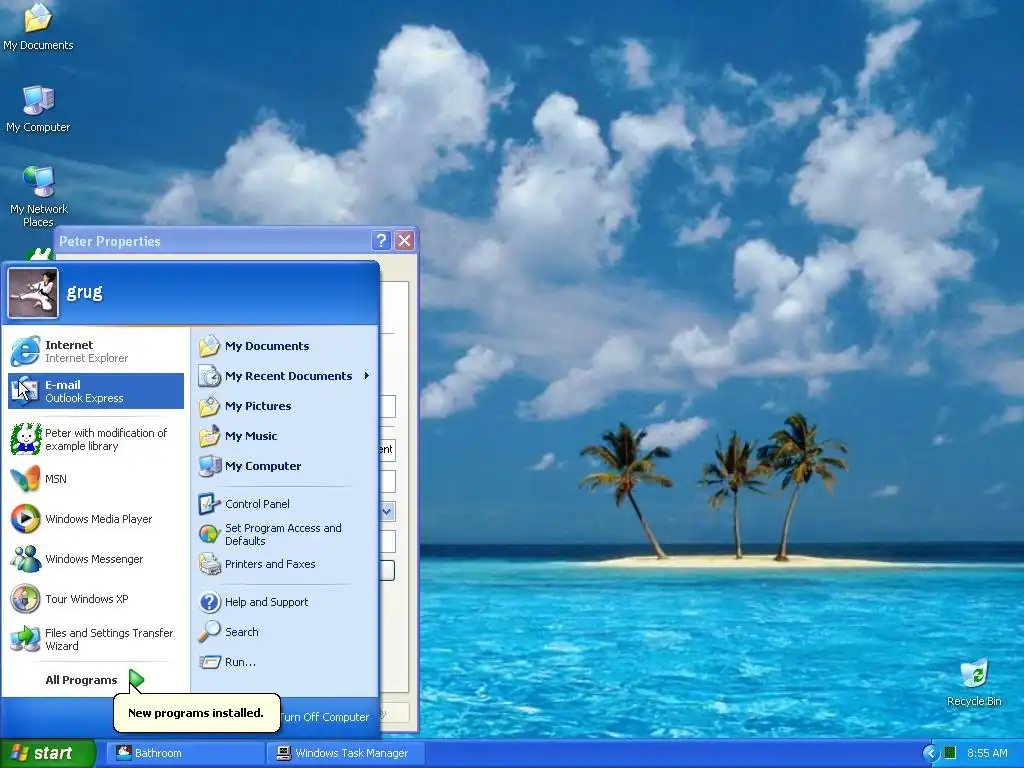Select My Network Places desktop icon
1024x768 pixels.
click(x=39, y=197)
